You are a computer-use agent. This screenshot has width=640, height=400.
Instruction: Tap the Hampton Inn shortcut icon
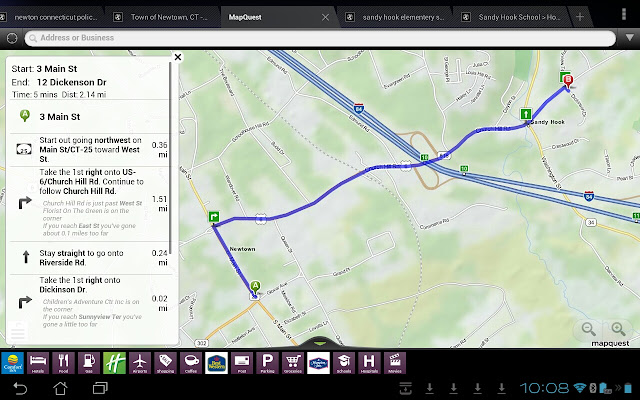click(x=318, y=363)
